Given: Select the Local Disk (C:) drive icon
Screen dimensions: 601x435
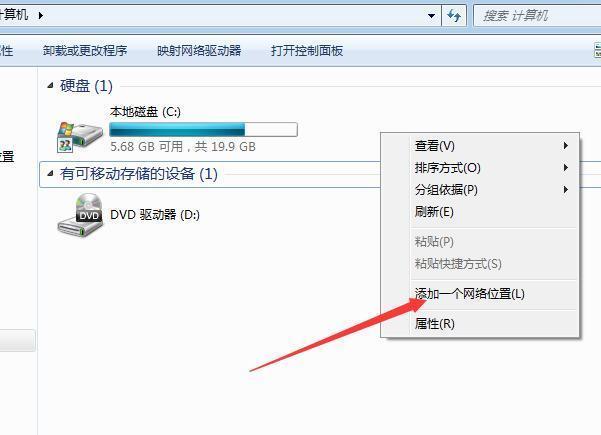Looking at the screenshot, I should coord(80,137).
